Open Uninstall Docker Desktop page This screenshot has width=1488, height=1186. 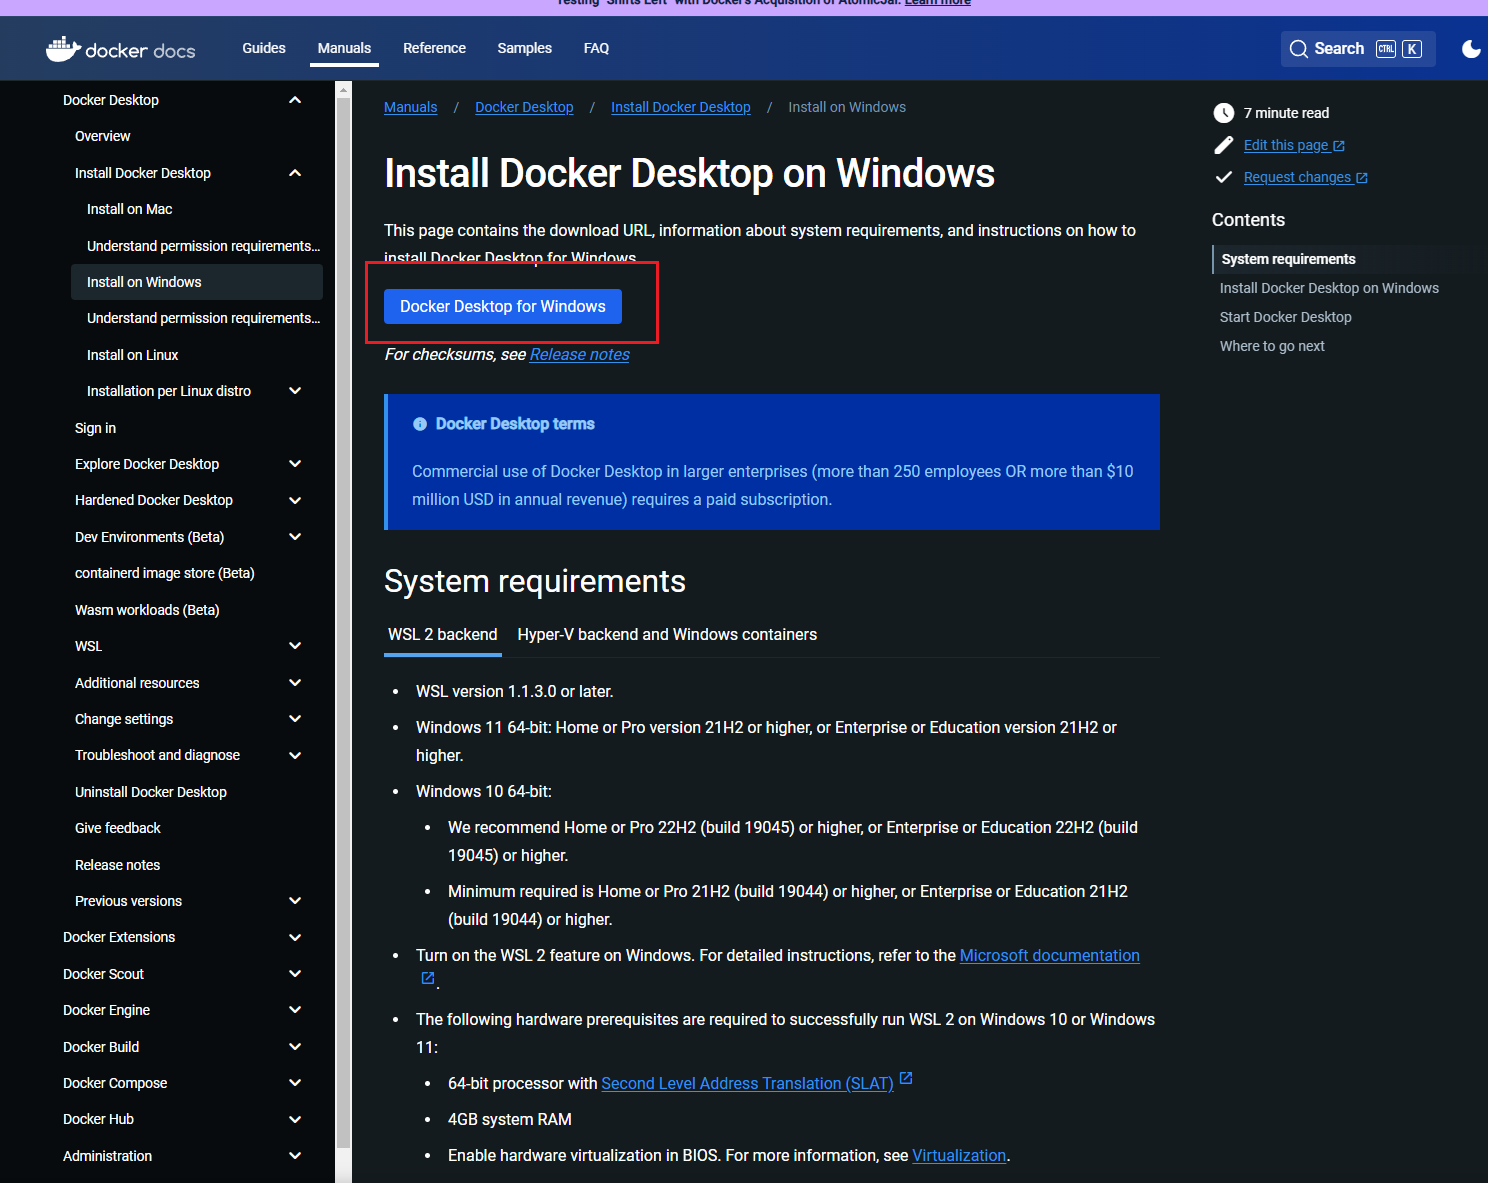point(151,792)
